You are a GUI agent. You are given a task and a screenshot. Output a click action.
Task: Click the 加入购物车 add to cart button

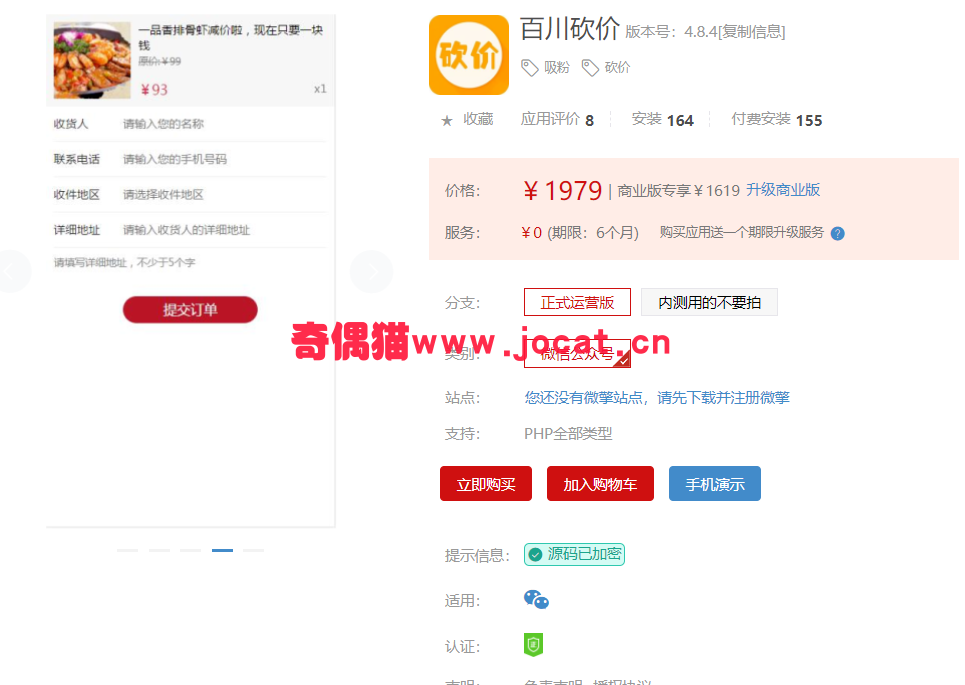[x=600, y=484]
